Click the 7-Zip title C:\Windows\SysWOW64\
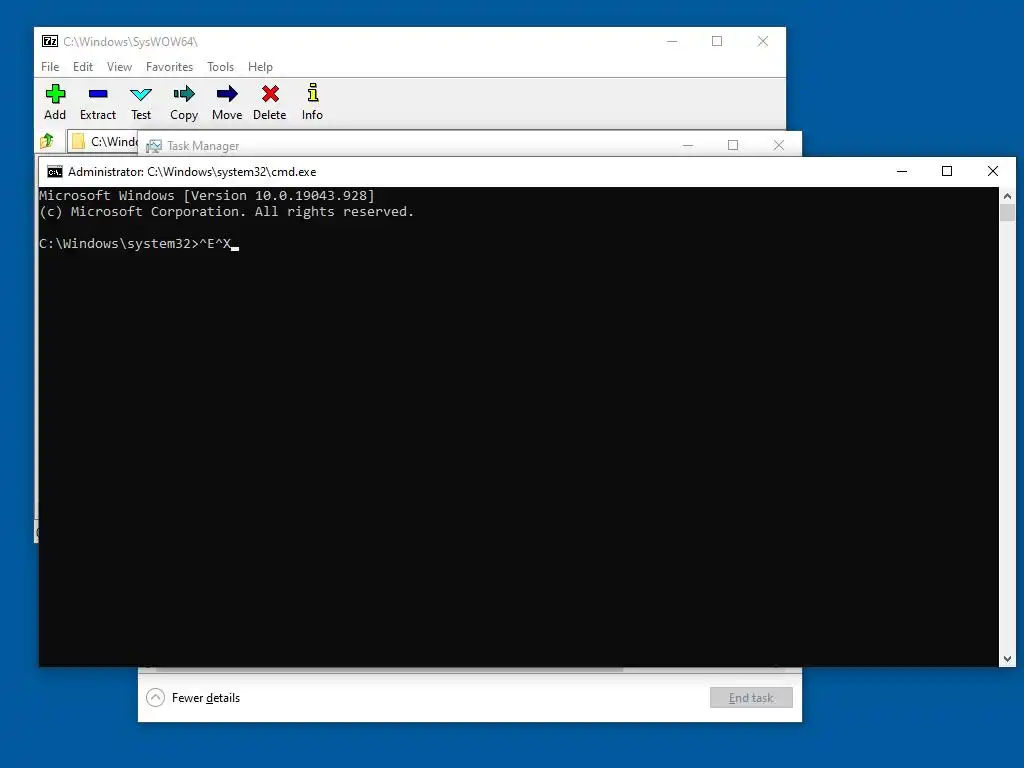This screenshot has width=1024, height=768. click(x=131, y=42)
